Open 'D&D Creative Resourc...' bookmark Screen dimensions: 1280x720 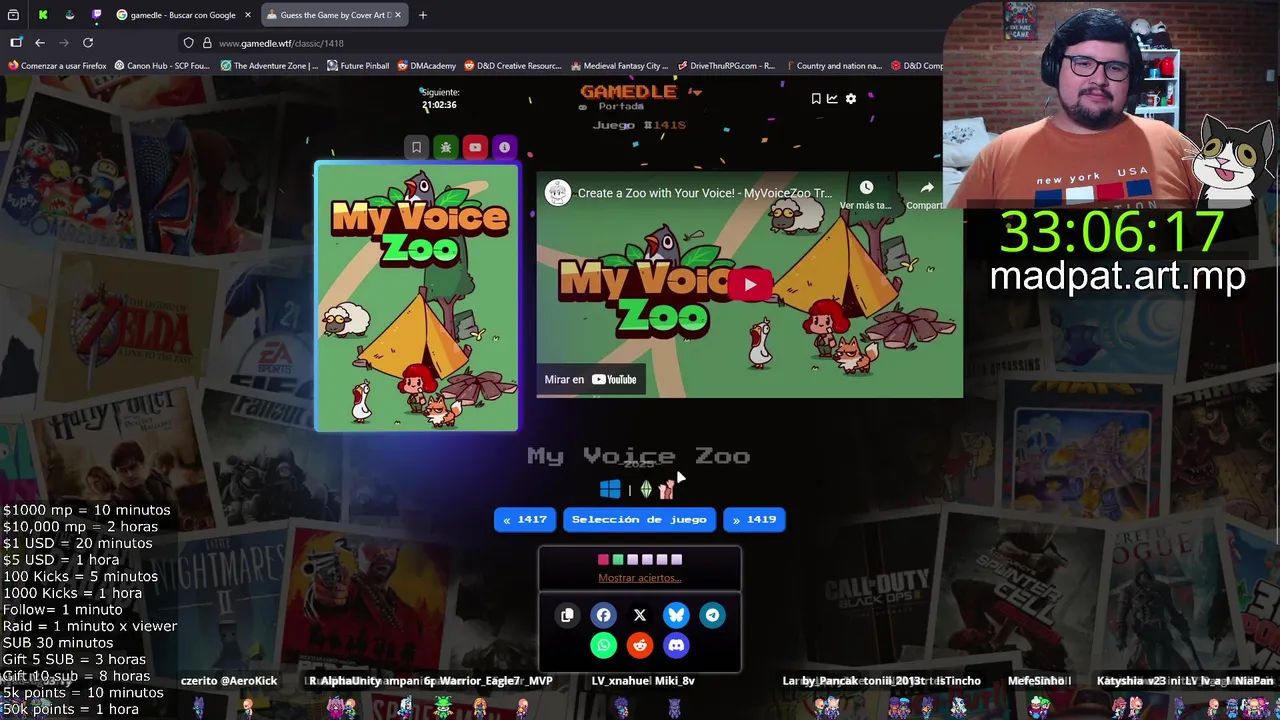click(x=513, y=66)
